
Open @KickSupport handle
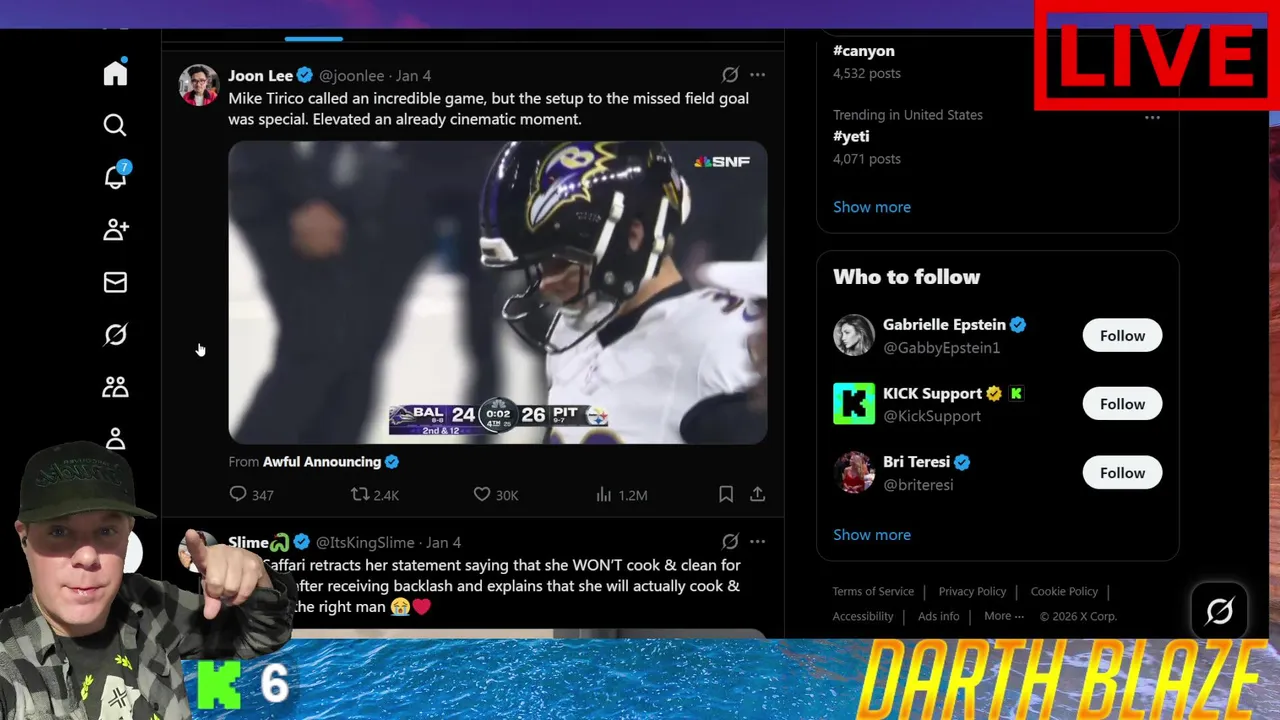[932, 416]
